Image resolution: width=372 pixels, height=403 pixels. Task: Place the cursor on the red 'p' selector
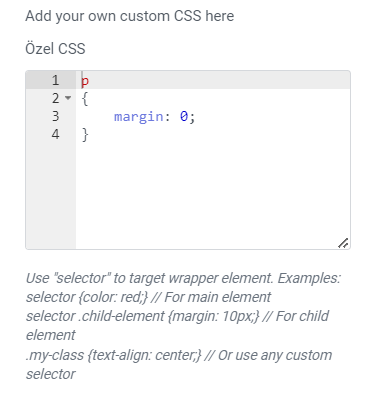85,81
